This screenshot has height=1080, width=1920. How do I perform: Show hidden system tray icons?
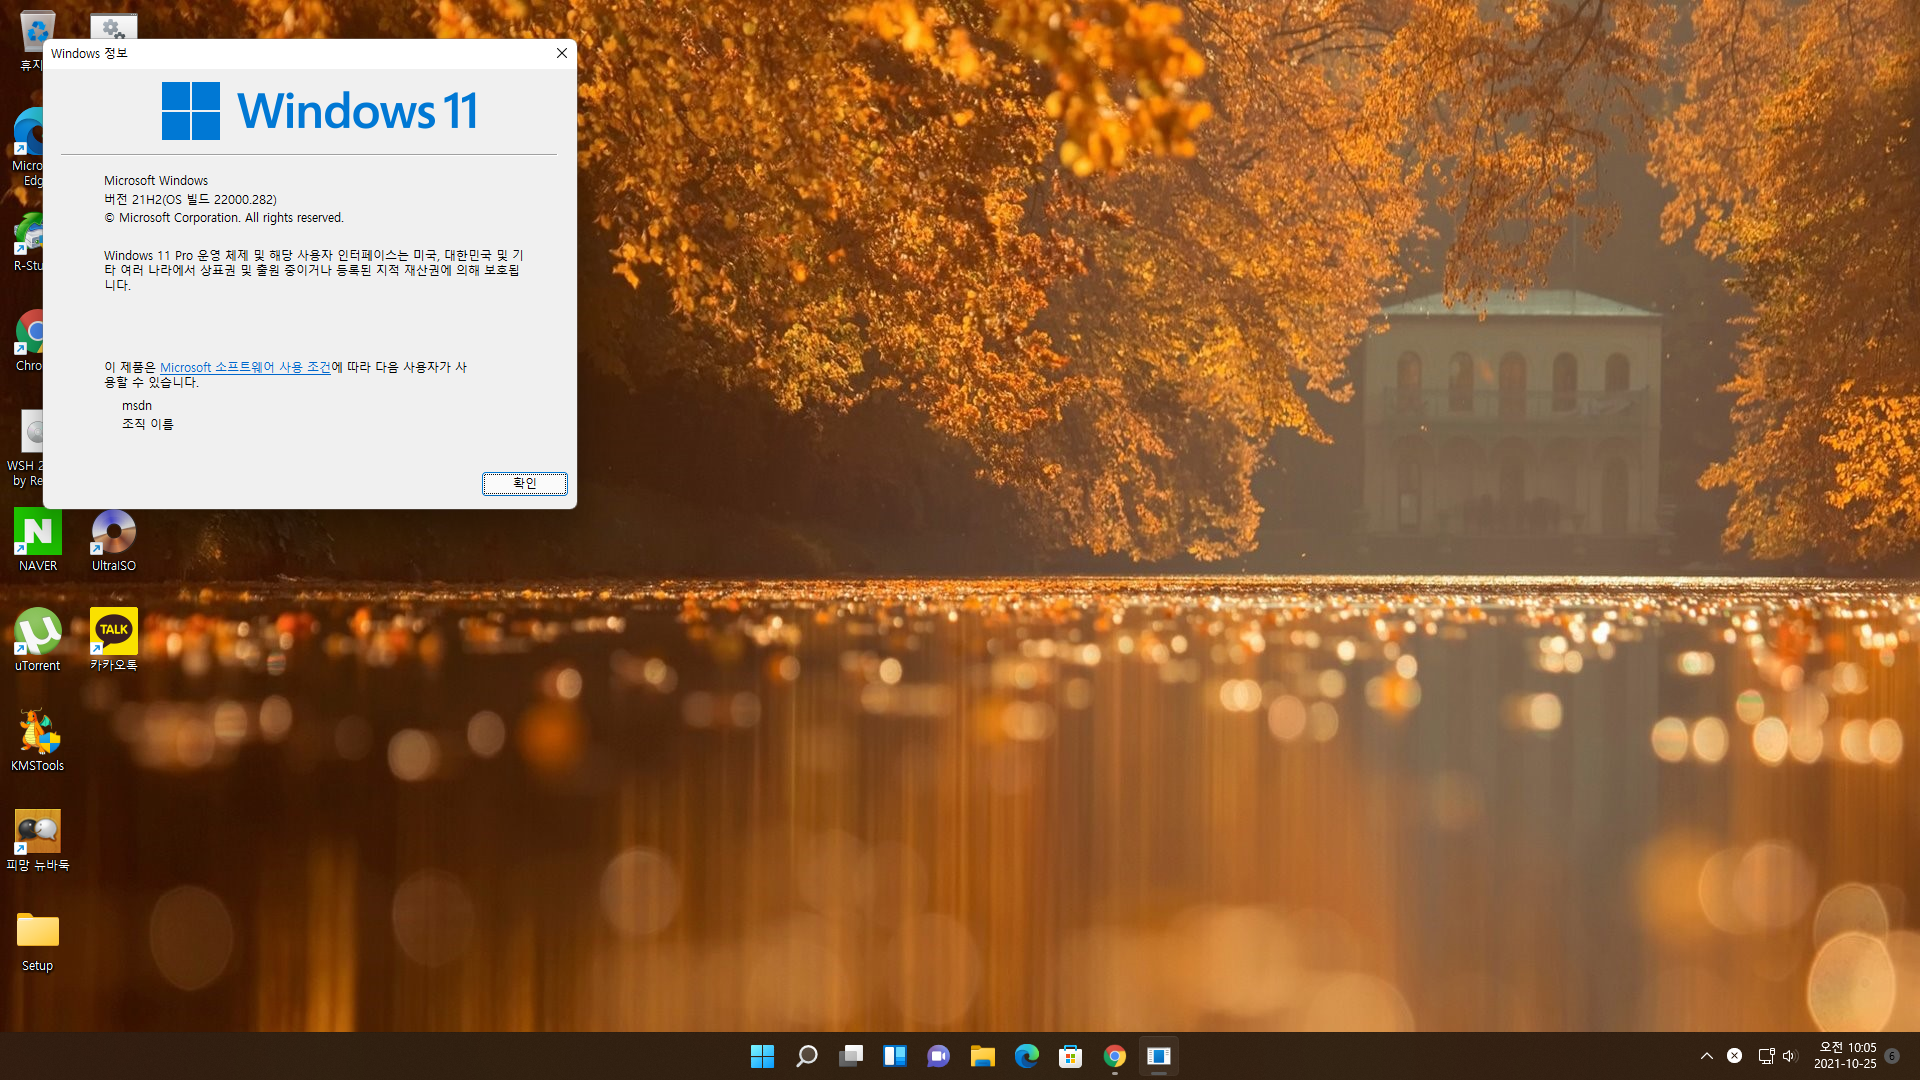[x=1707, y=1056]
